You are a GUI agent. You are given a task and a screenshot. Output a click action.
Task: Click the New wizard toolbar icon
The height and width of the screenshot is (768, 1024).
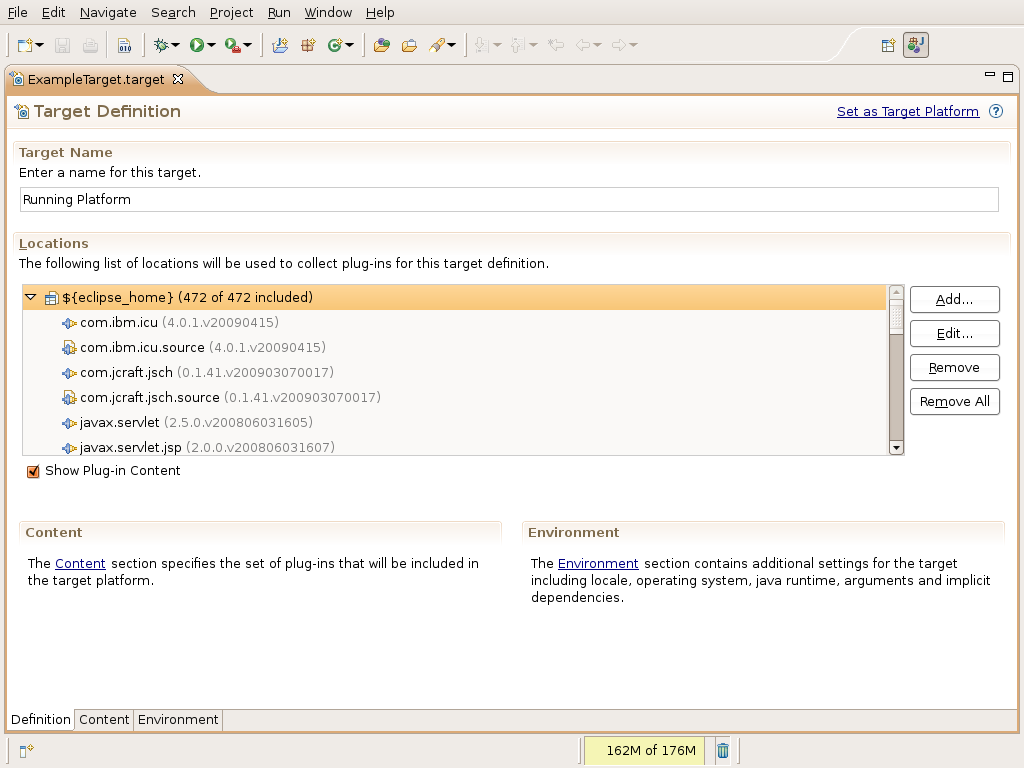tap(25, 45)
